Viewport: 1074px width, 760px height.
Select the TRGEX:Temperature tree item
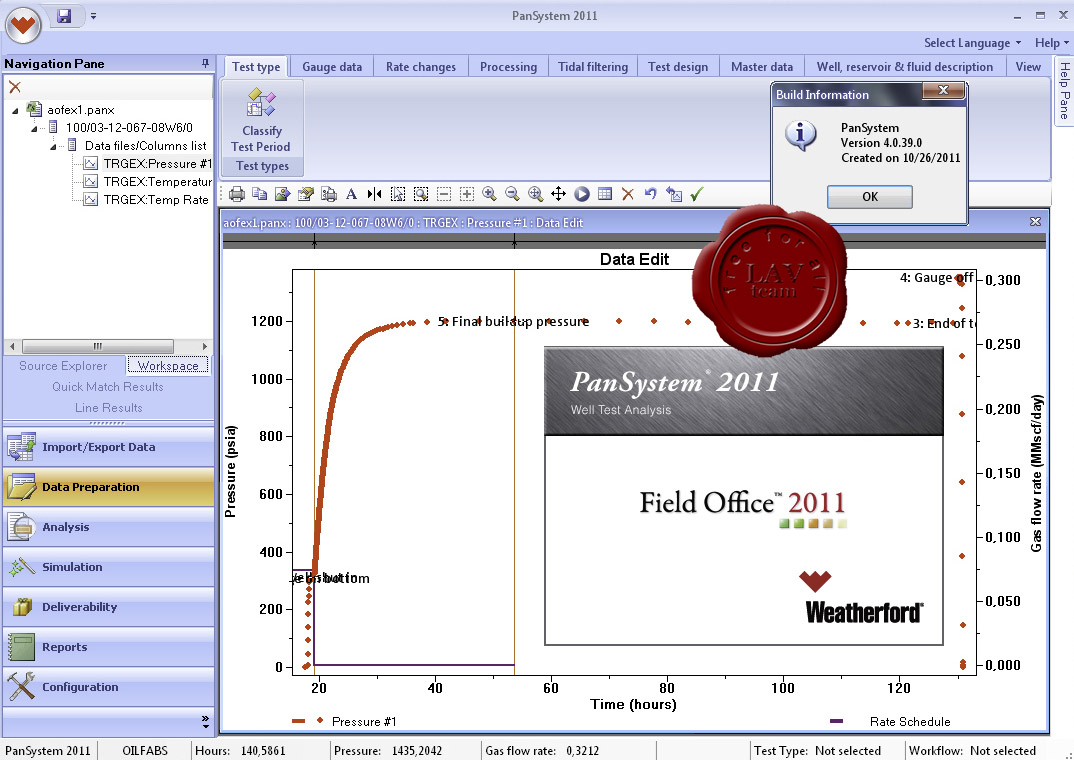tap(157, 181)
